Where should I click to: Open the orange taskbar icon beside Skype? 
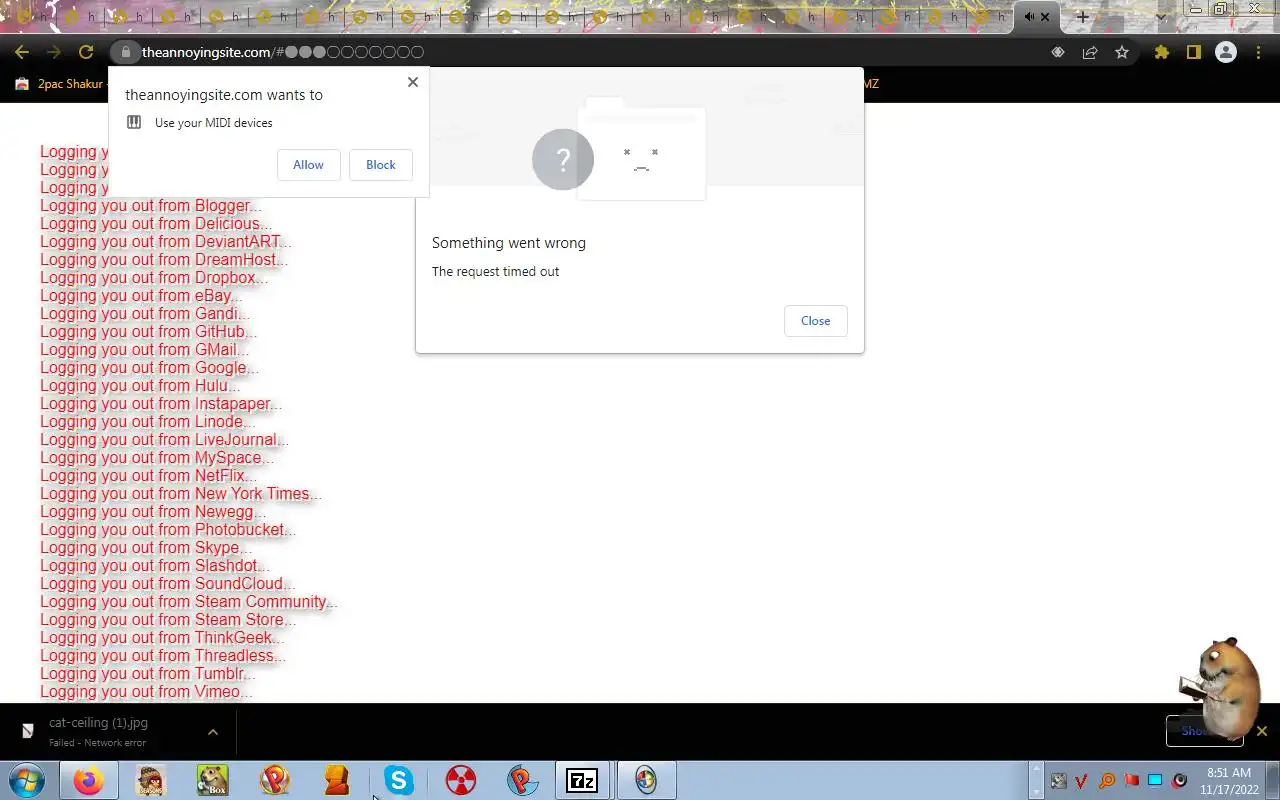point(337,780)
